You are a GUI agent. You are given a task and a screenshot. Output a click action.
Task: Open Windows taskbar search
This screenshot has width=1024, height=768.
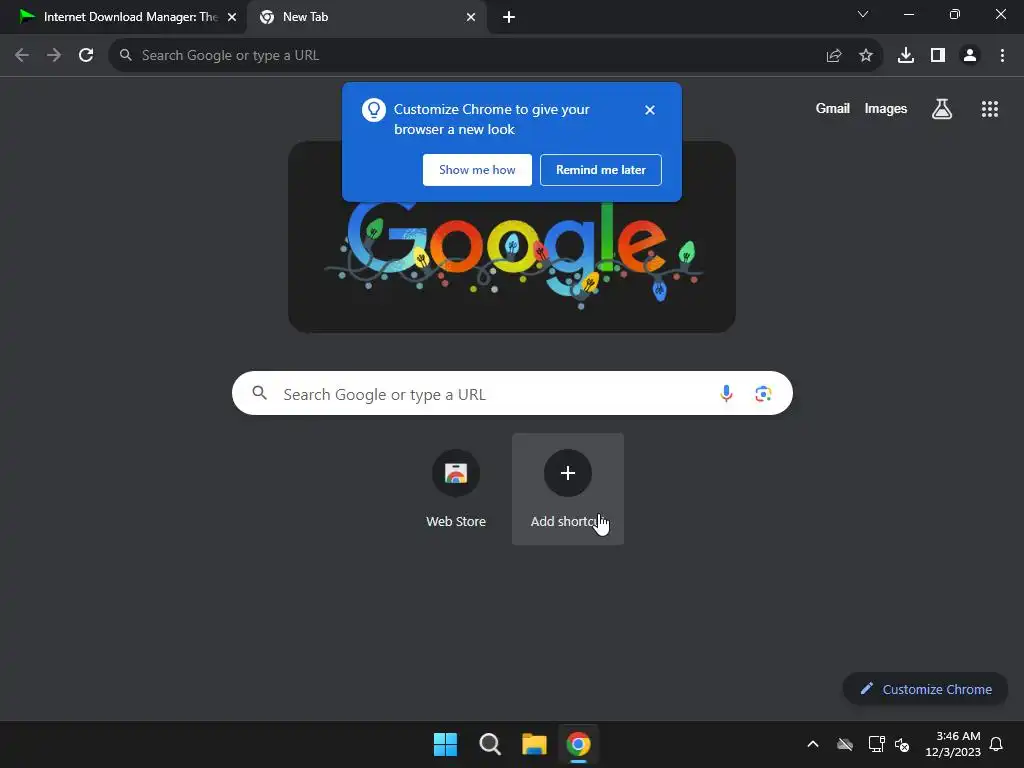[490, 744]
